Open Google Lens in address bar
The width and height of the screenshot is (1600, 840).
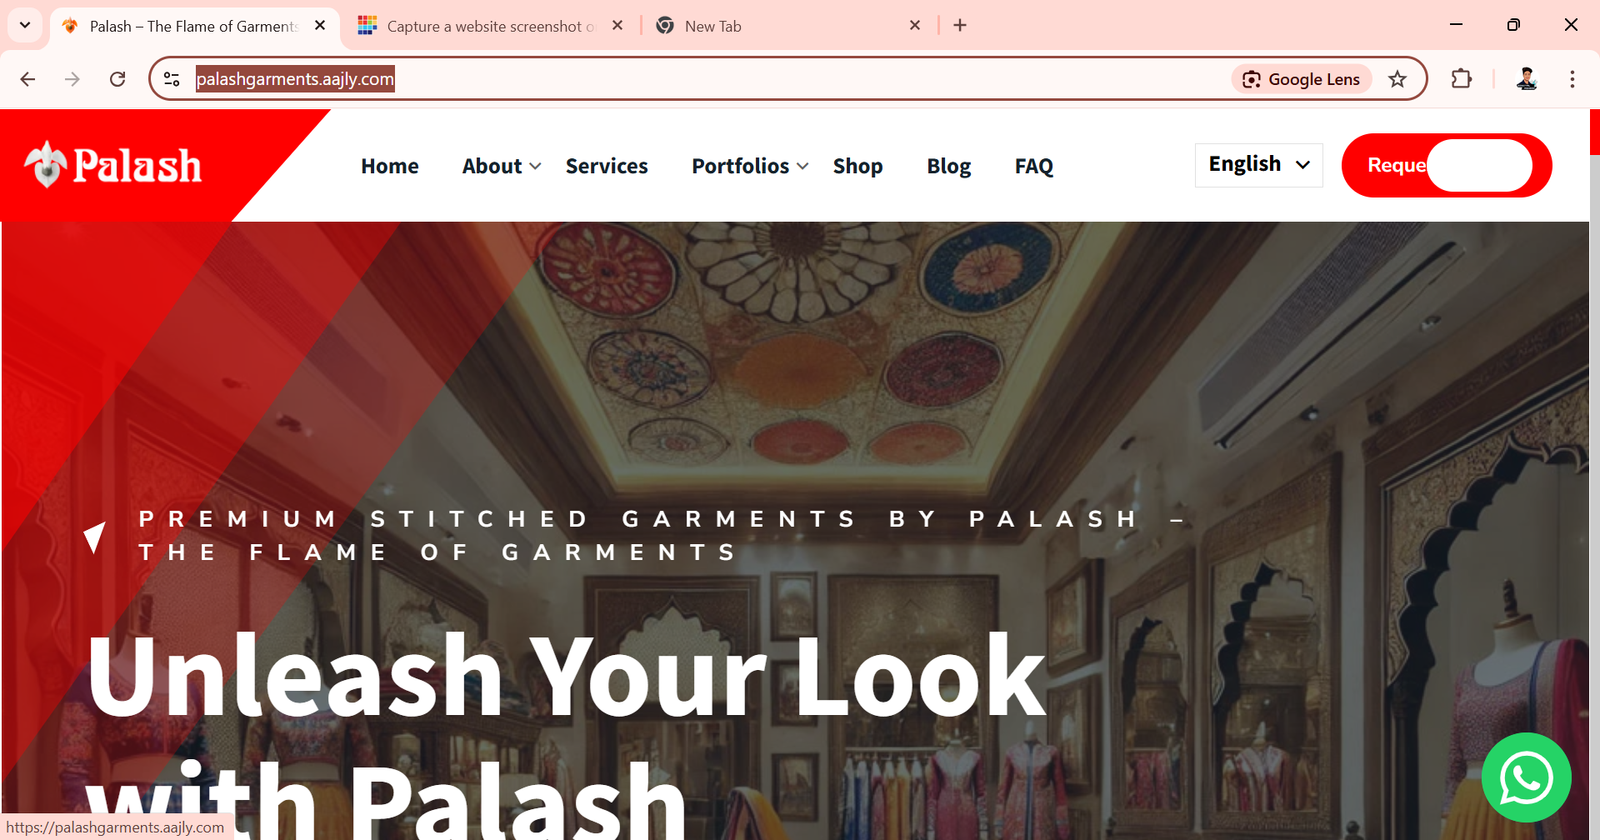coord(1301,79)
